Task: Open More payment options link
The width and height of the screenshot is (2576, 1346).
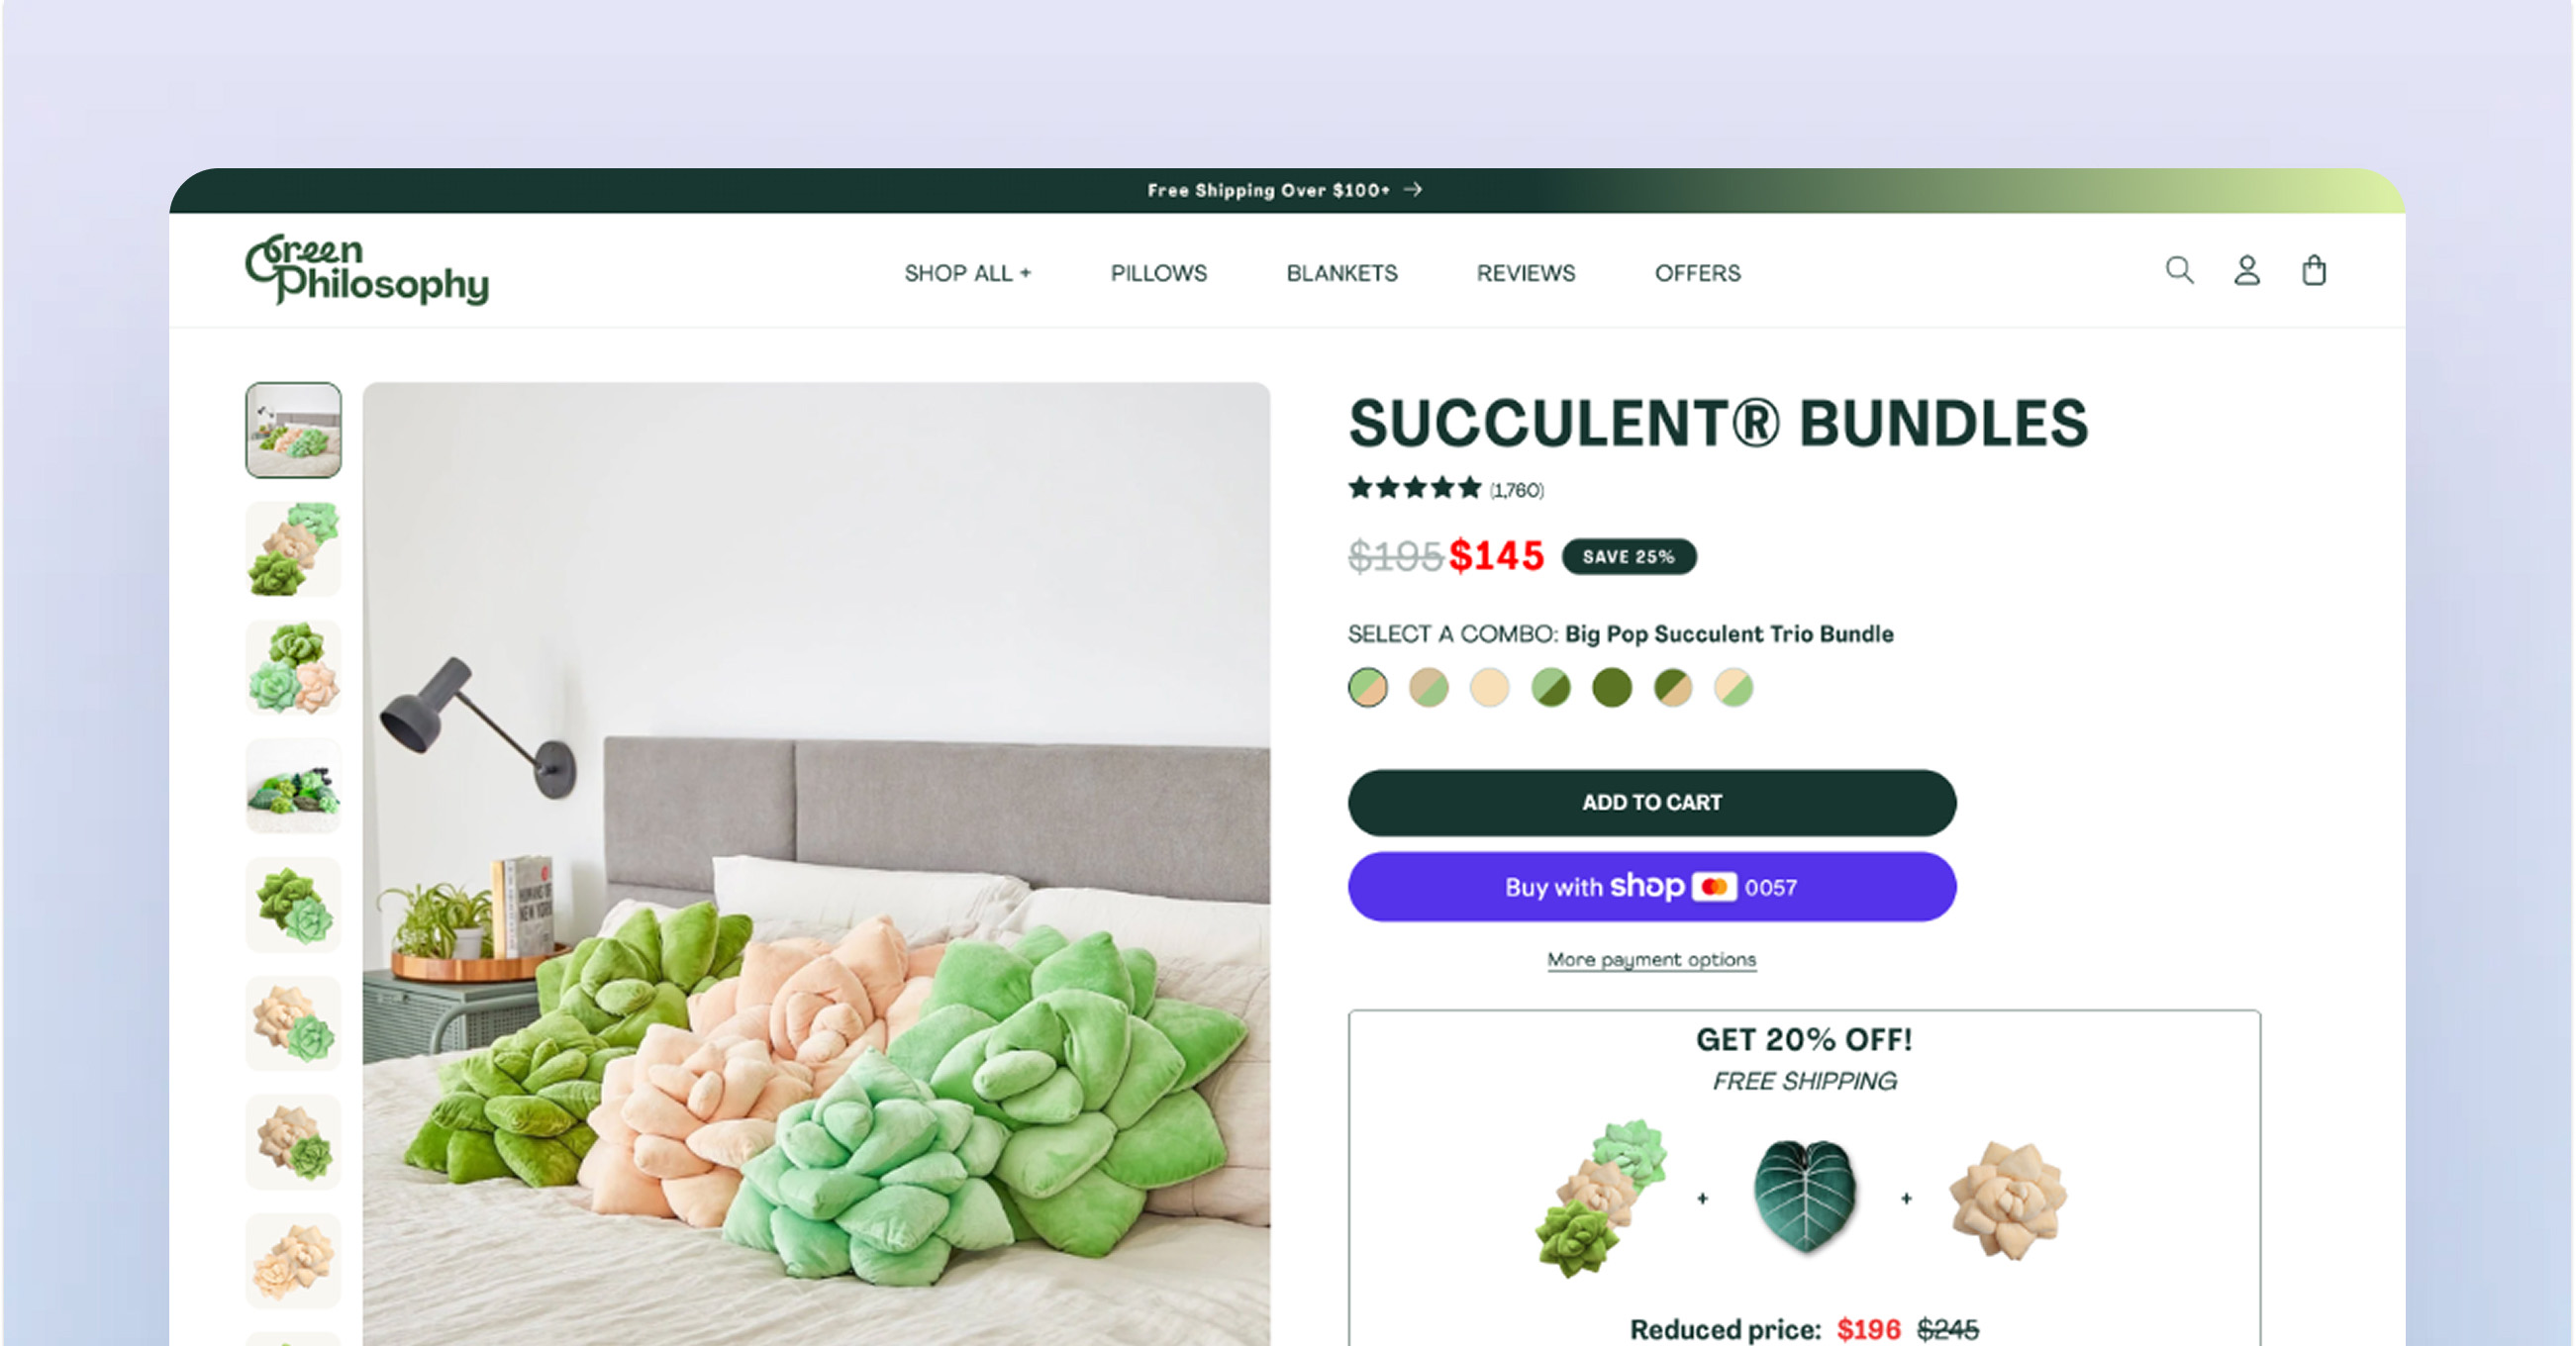Action: [1652, 960]
